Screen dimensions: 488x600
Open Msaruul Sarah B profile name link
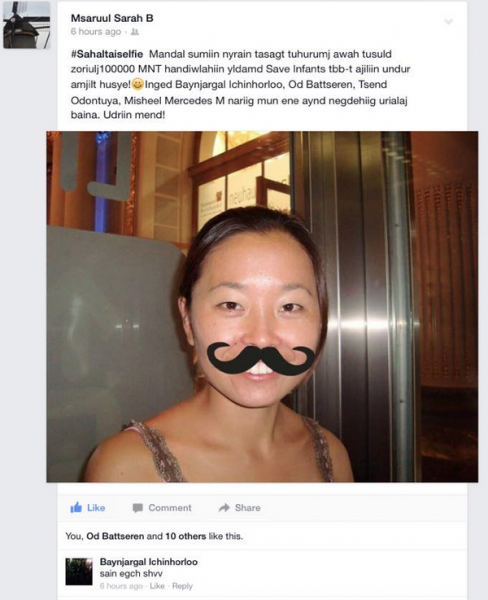(x=112, y=18)
